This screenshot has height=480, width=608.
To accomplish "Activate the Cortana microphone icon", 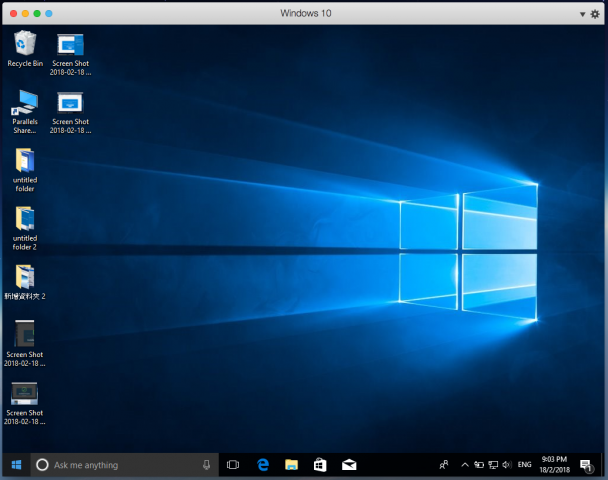I will [x=207, y=464].
